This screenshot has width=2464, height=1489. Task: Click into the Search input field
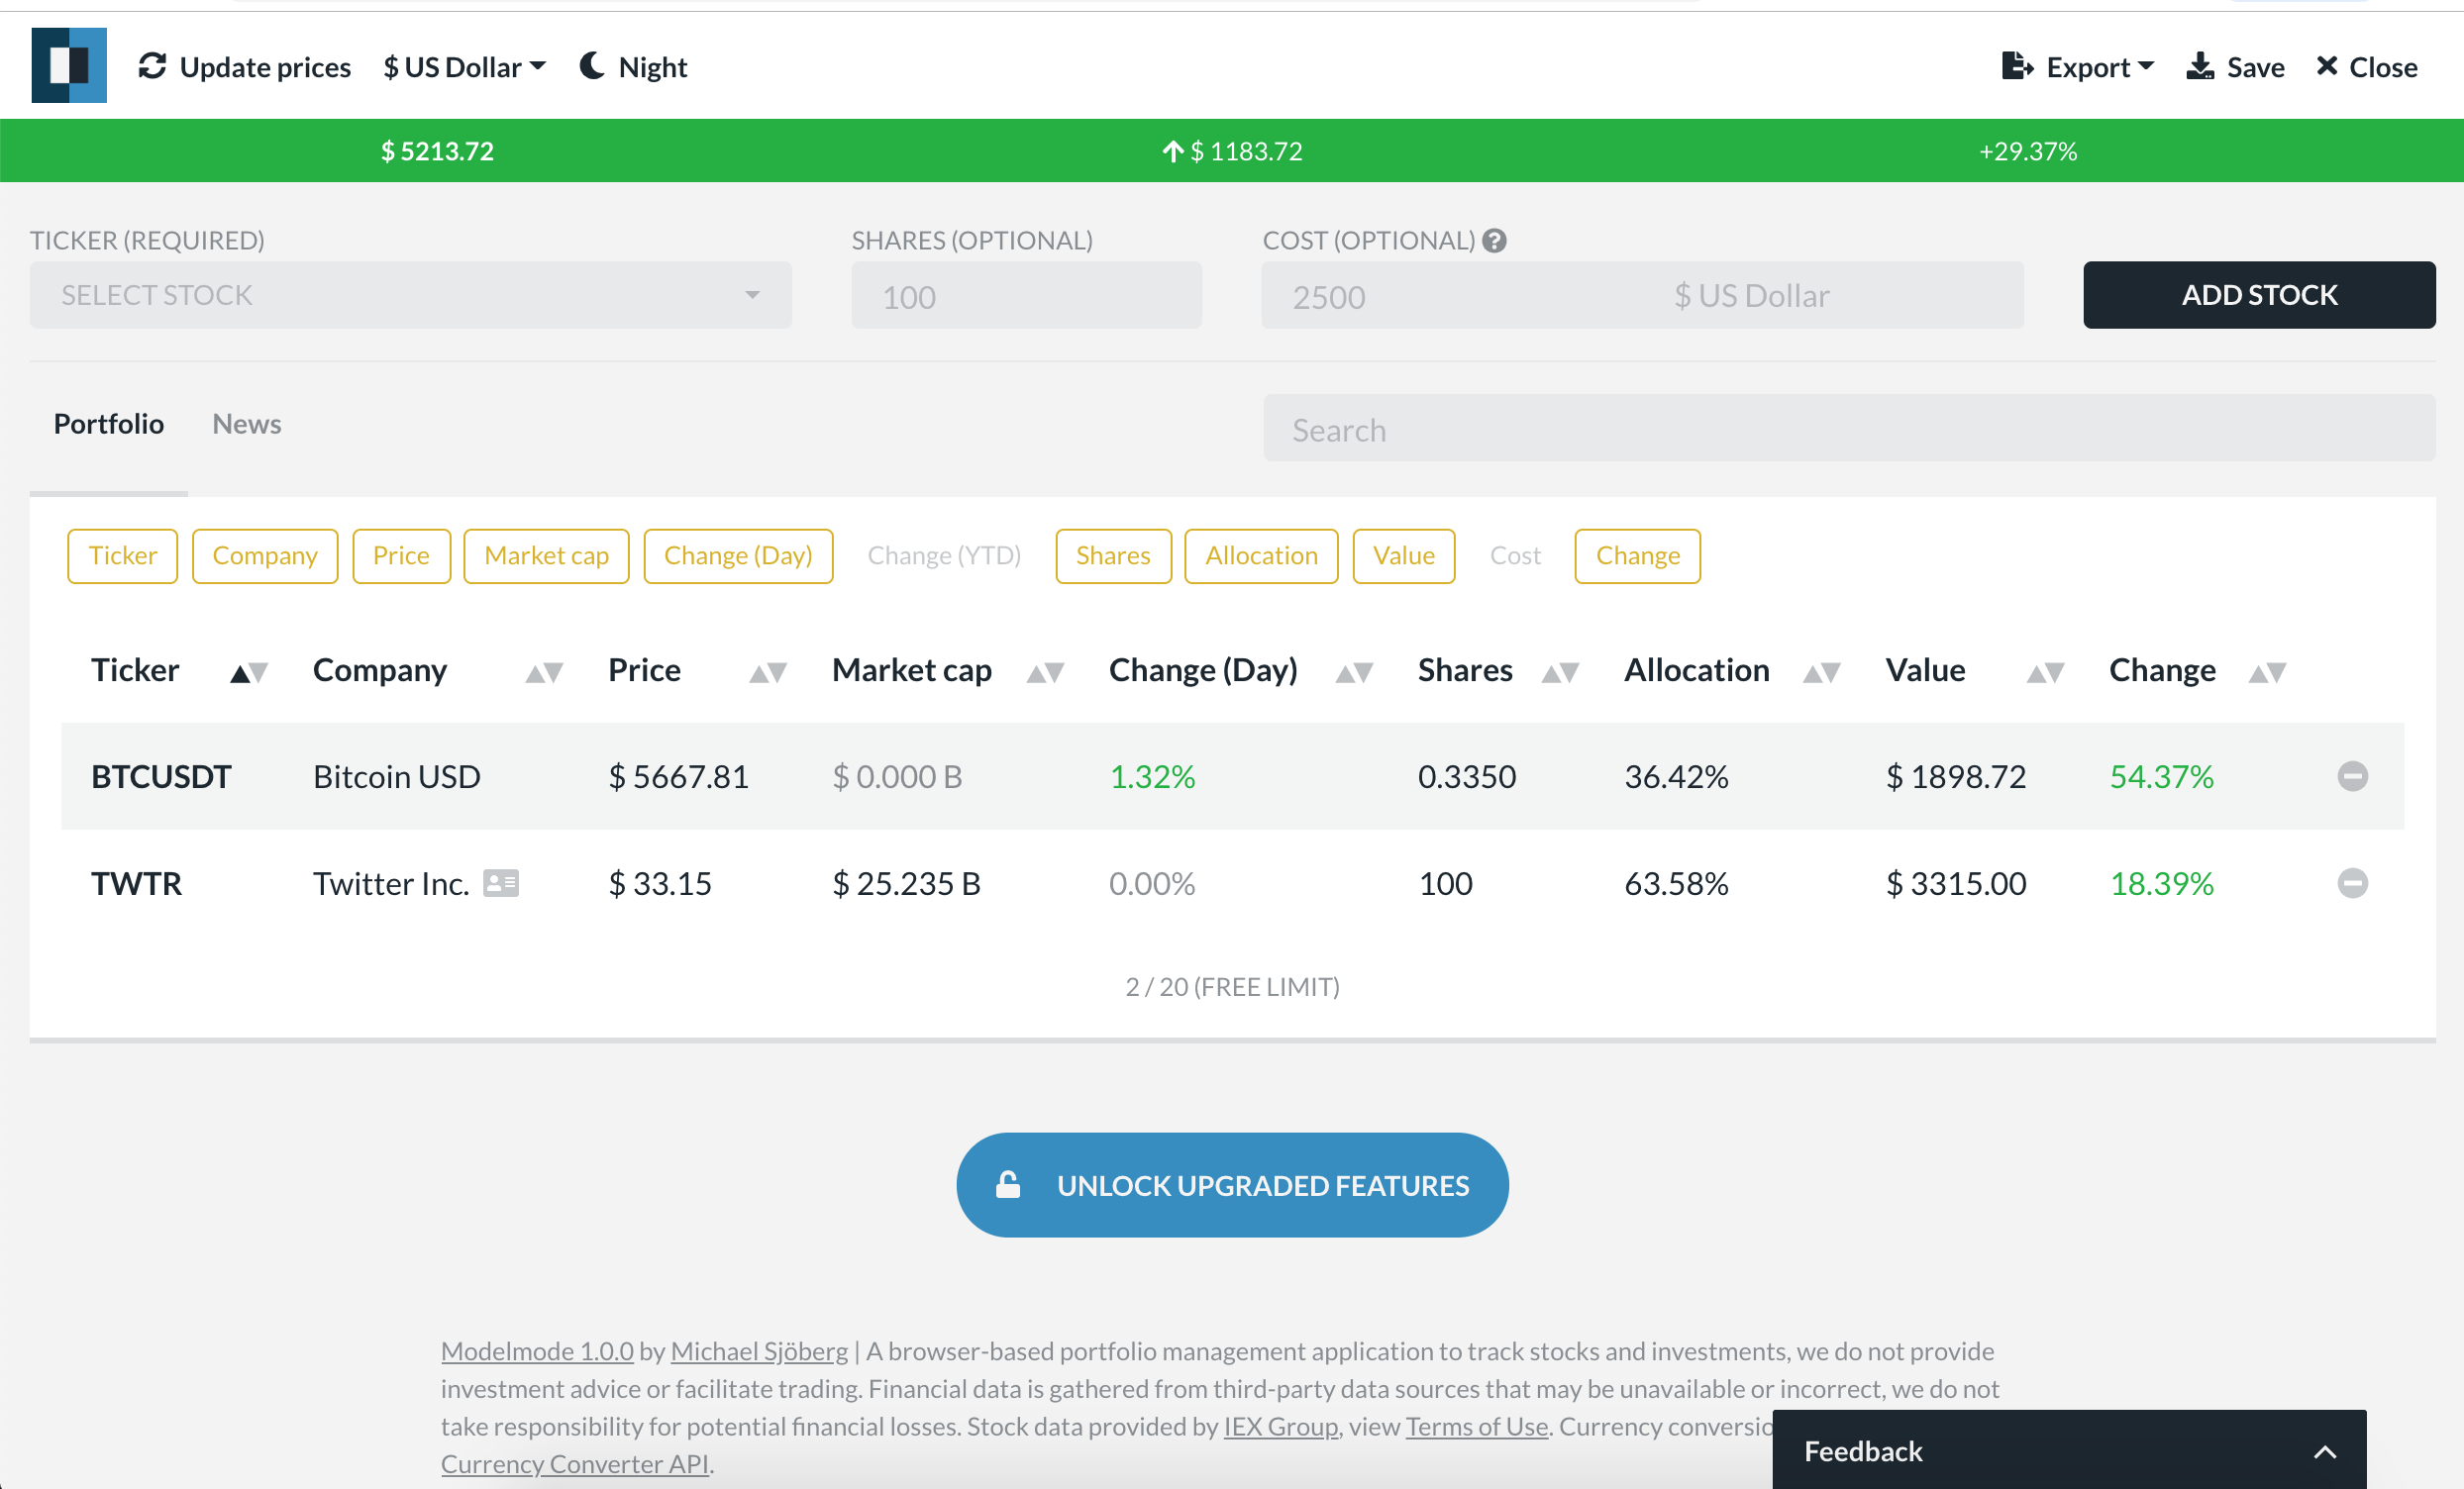[1848, 429]
